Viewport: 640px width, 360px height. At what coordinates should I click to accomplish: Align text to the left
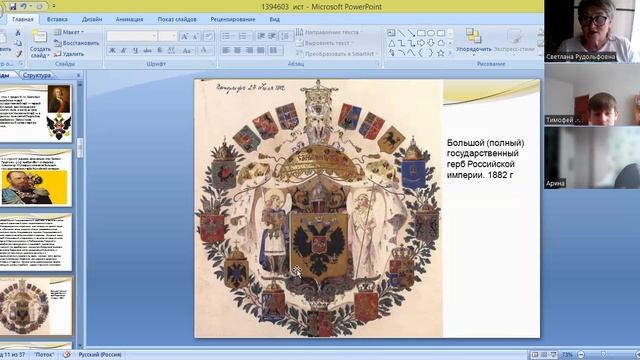point(227,50)
